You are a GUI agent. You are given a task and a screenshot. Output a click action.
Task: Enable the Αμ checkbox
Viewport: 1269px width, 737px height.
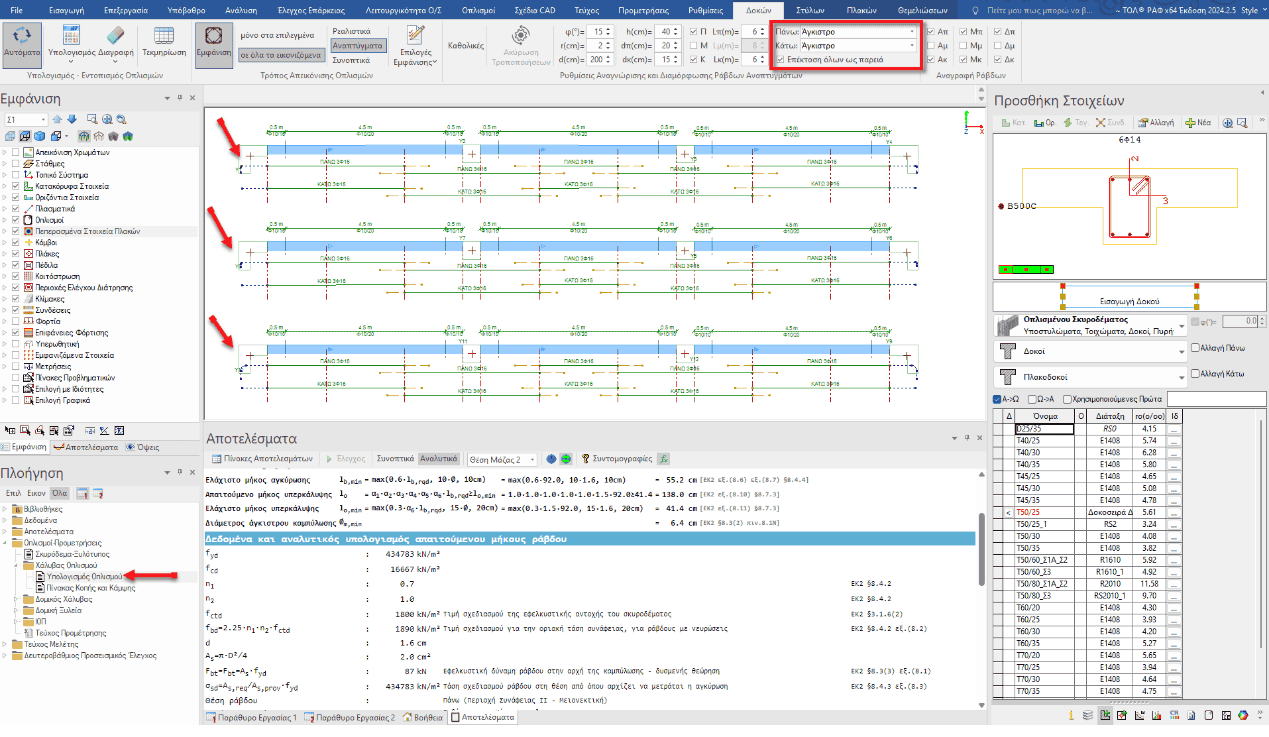(932, 46)
